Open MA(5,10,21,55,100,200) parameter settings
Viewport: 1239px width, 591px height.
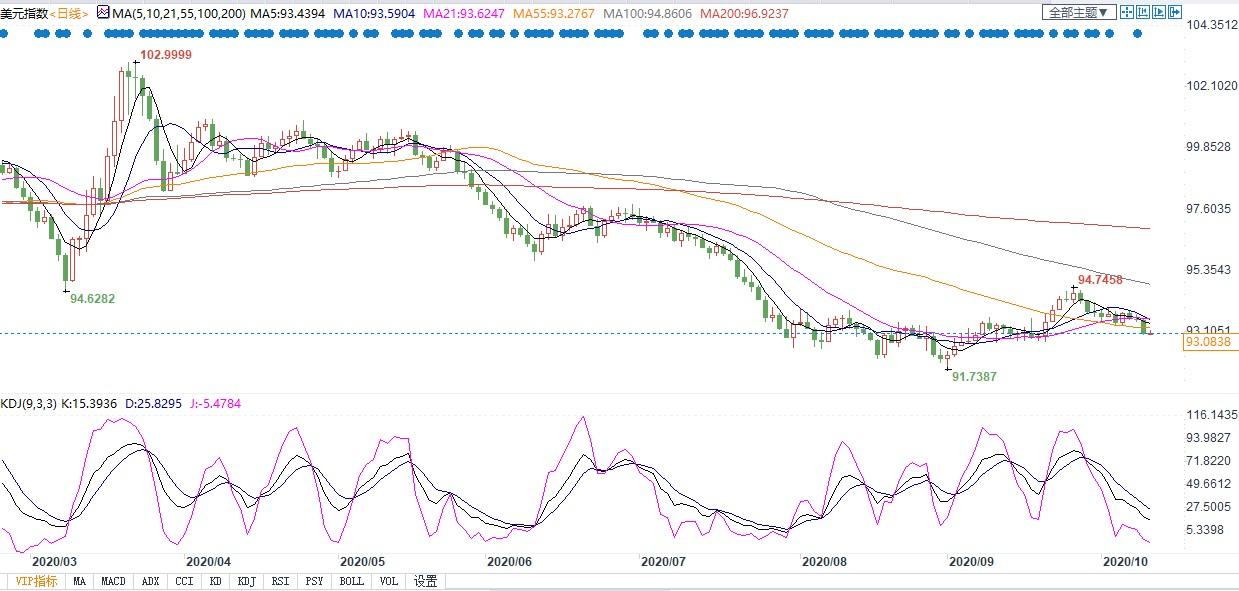(178, 13)
